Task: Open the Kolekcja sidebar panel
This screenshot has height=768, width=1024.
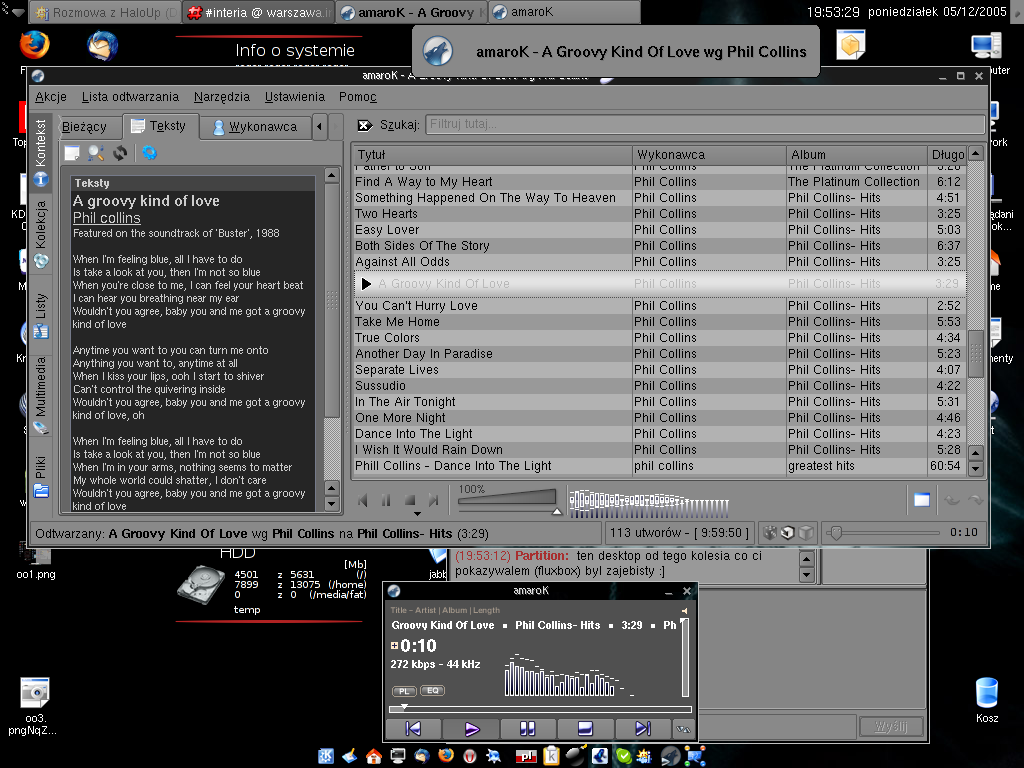Action: (40, 235)
